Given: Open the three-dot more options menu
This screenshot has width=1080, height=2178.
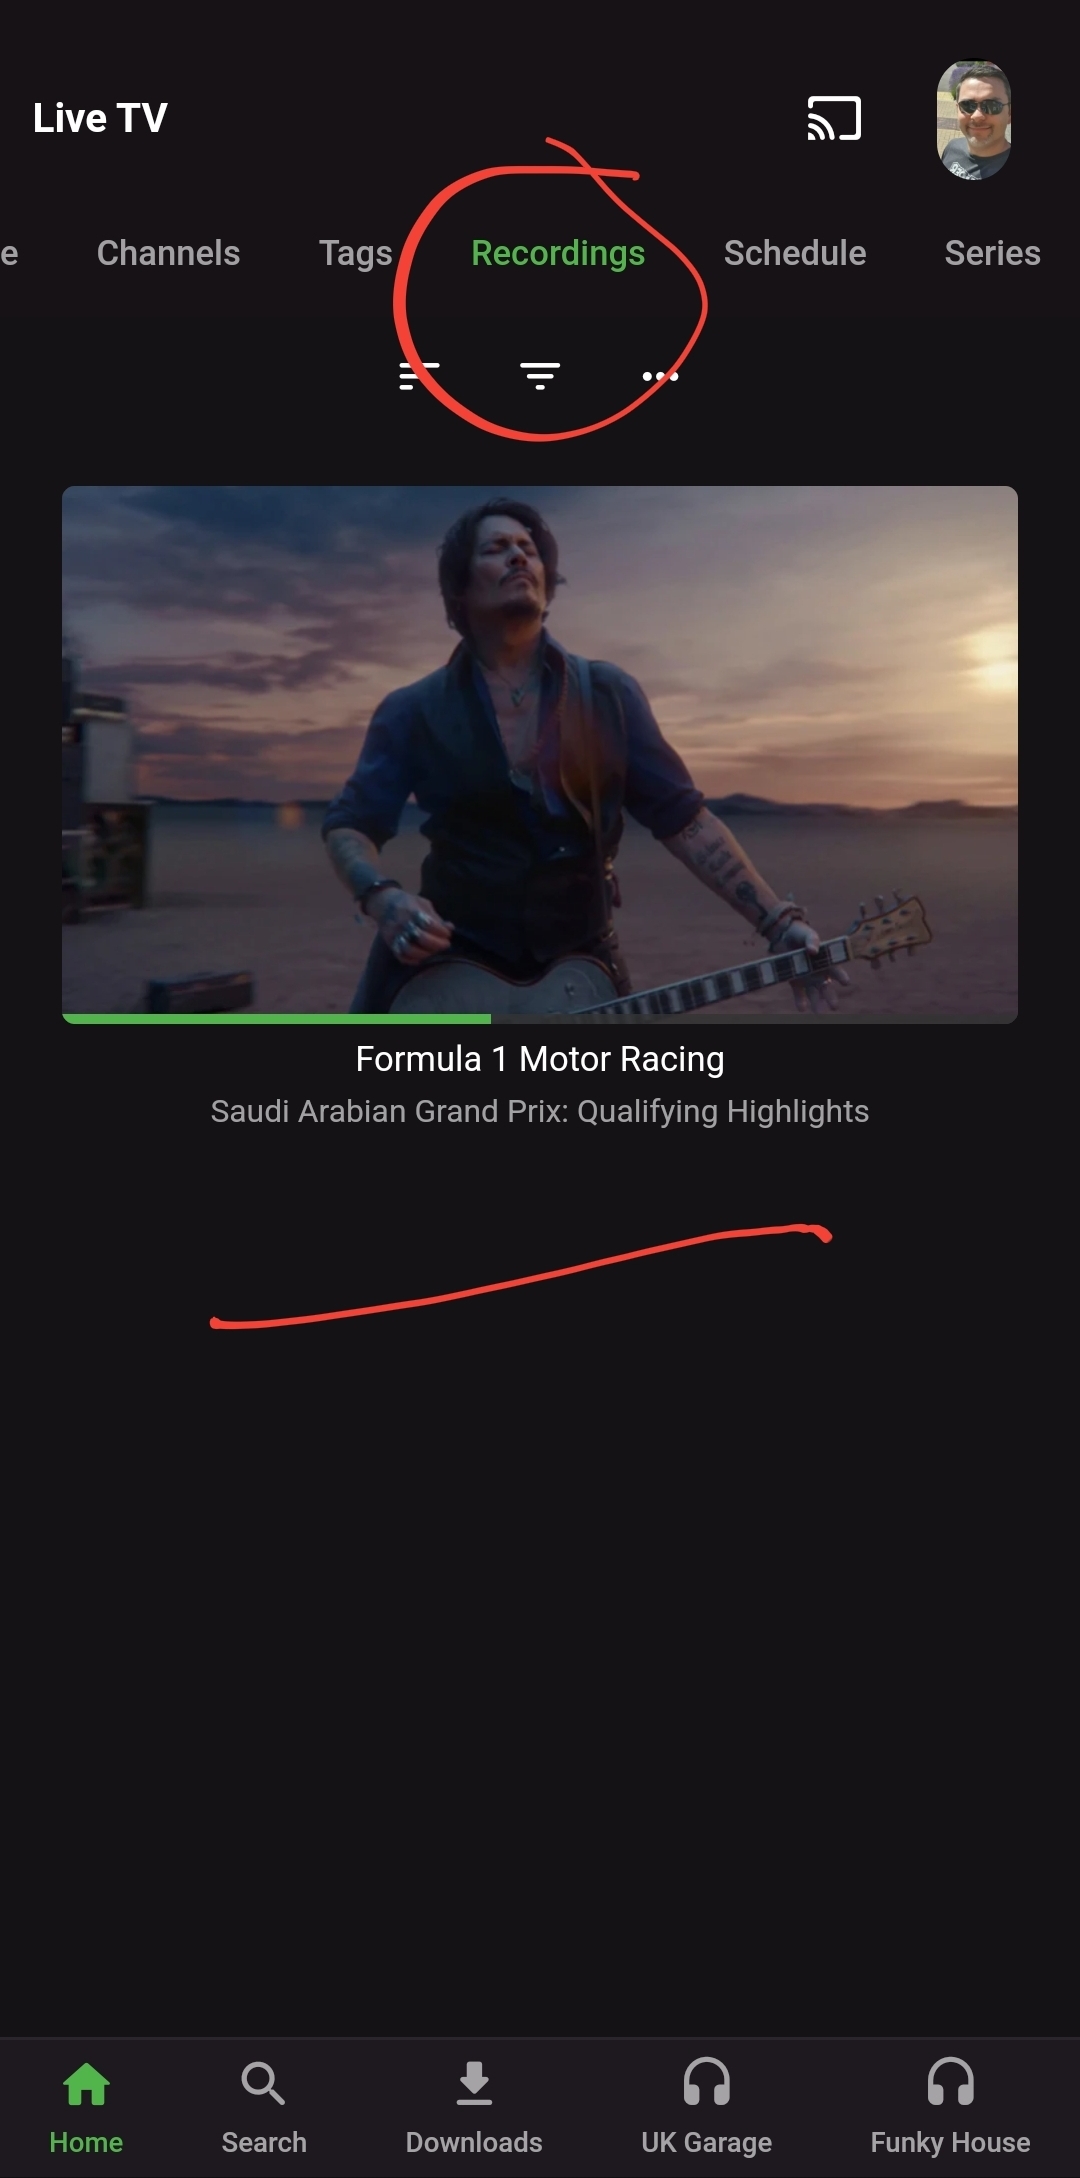Looking at the screenshot, I should [660, 376].
